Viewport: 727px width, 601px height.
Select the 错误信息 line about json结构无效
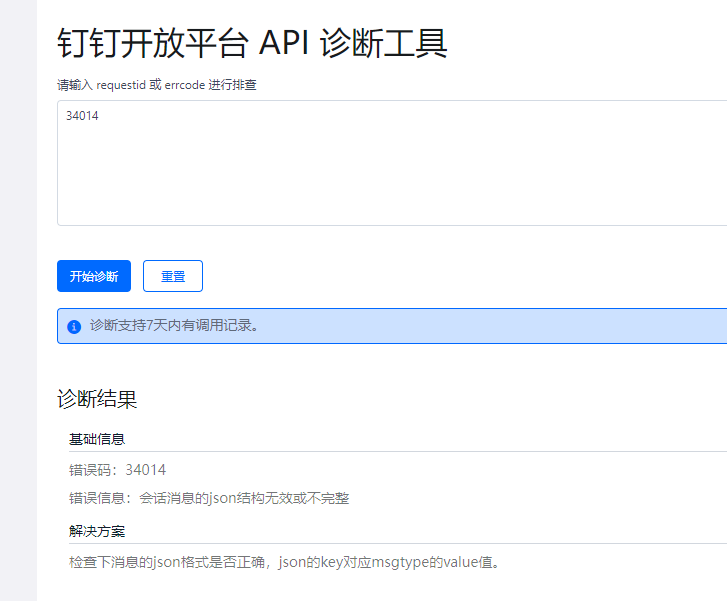point(209,499)
